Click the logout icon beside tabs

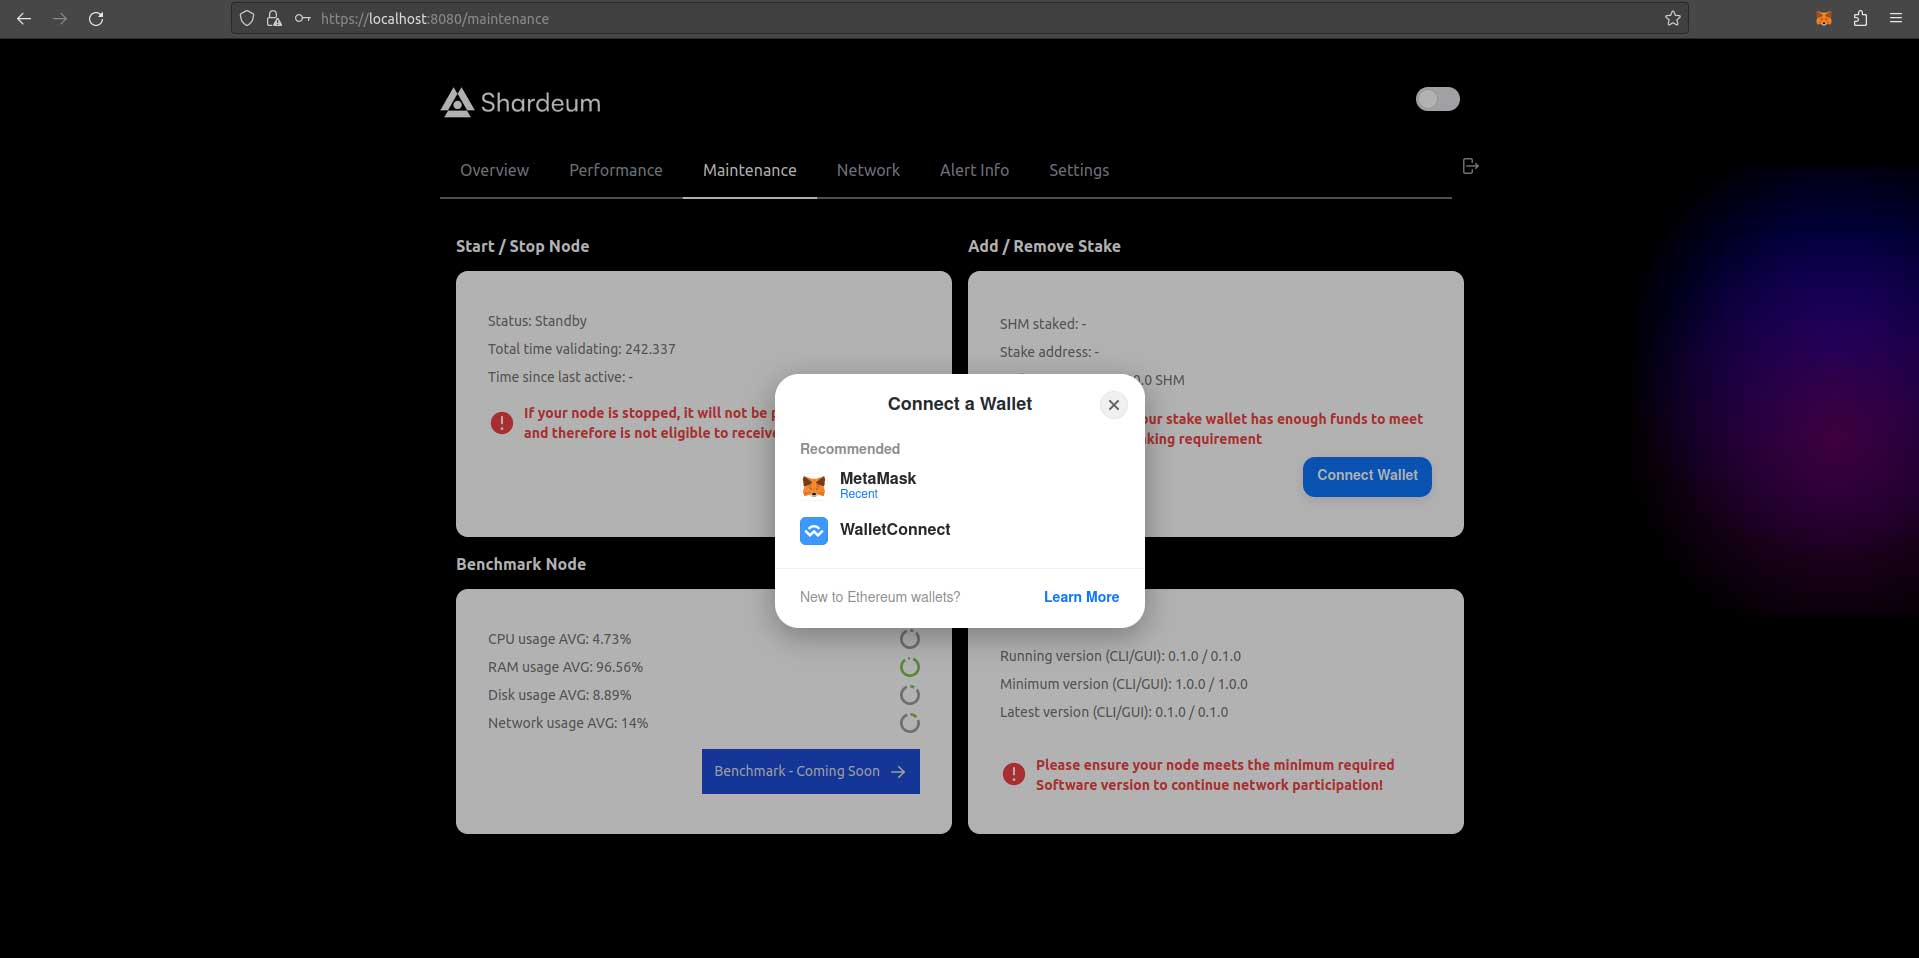[1470, 166]
